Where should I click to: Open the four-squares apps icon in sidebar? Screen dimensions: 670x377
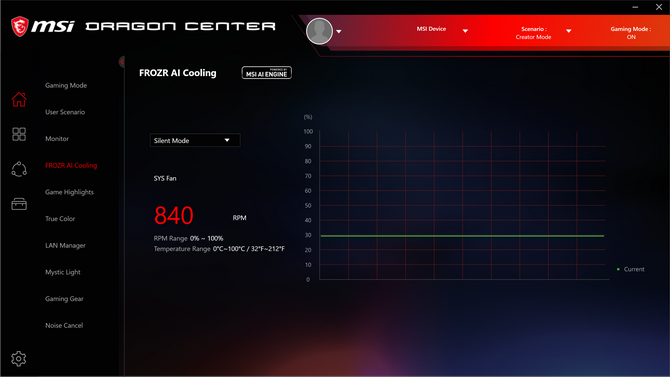tap(19, 134)
